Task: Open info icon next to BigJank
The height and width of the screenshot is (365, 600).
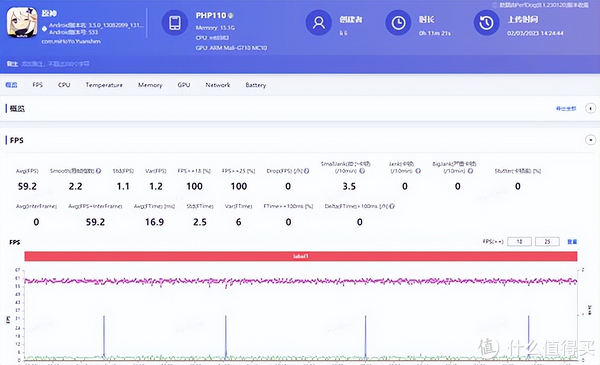Action: point(470,171)
